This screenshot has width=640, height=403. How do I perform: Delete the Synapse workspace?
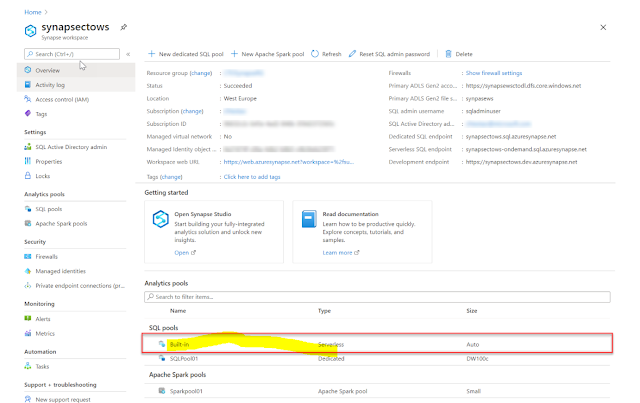pos(460,53)
